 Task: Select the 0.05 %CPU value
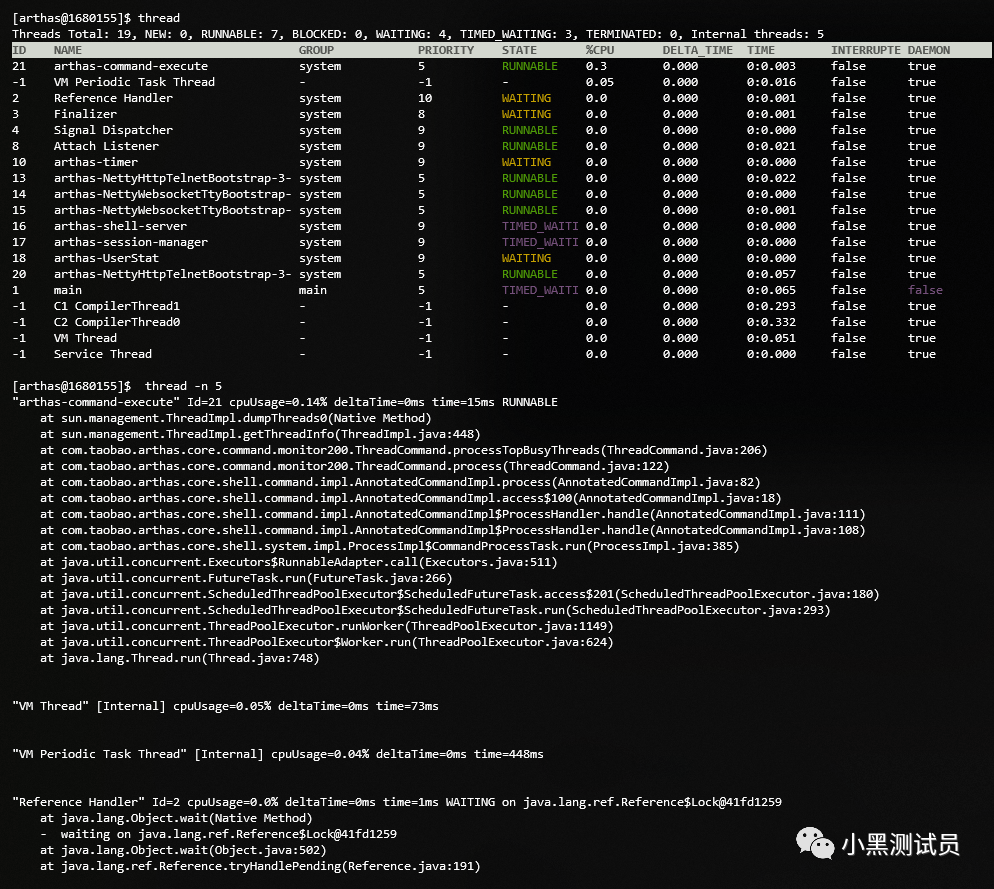tap(600, 82)
